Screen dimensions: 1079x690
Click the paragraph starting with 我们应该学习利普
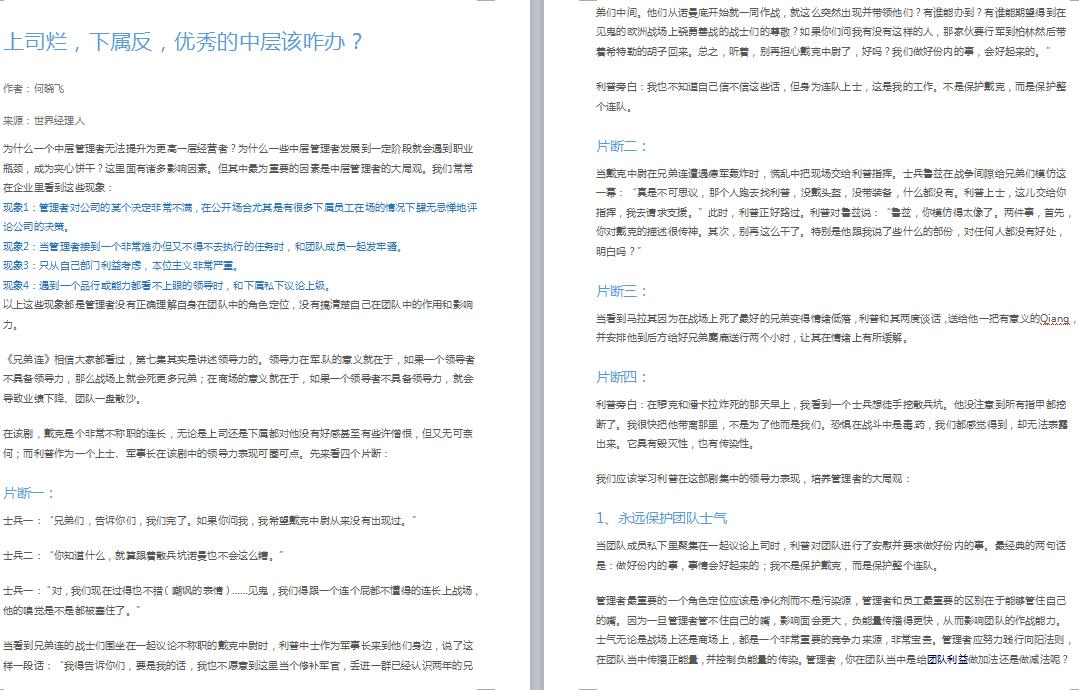[753, 479]
